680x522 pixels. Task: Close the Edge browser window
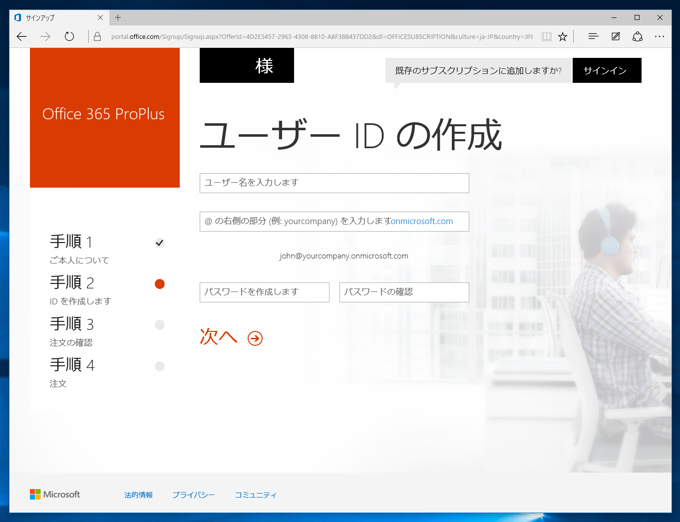point(660,18)
